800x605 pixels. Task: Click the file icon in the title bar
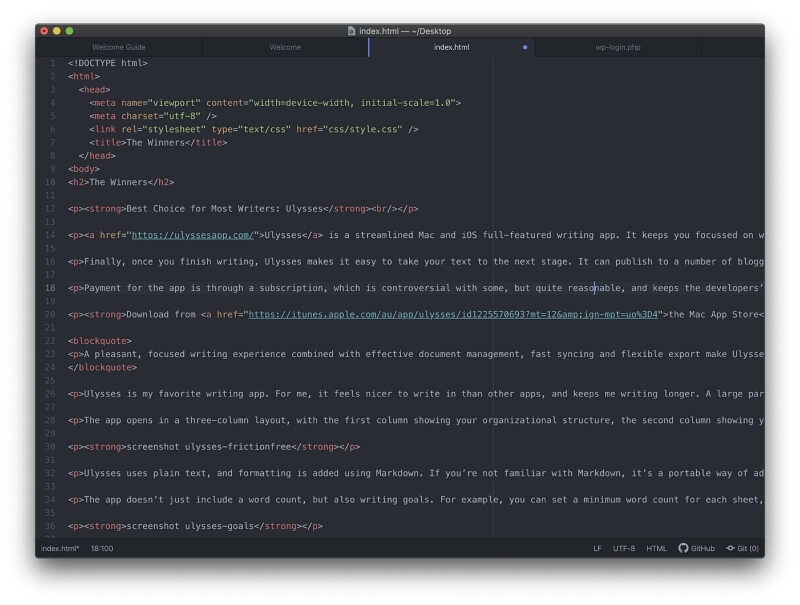click(351, 31)
